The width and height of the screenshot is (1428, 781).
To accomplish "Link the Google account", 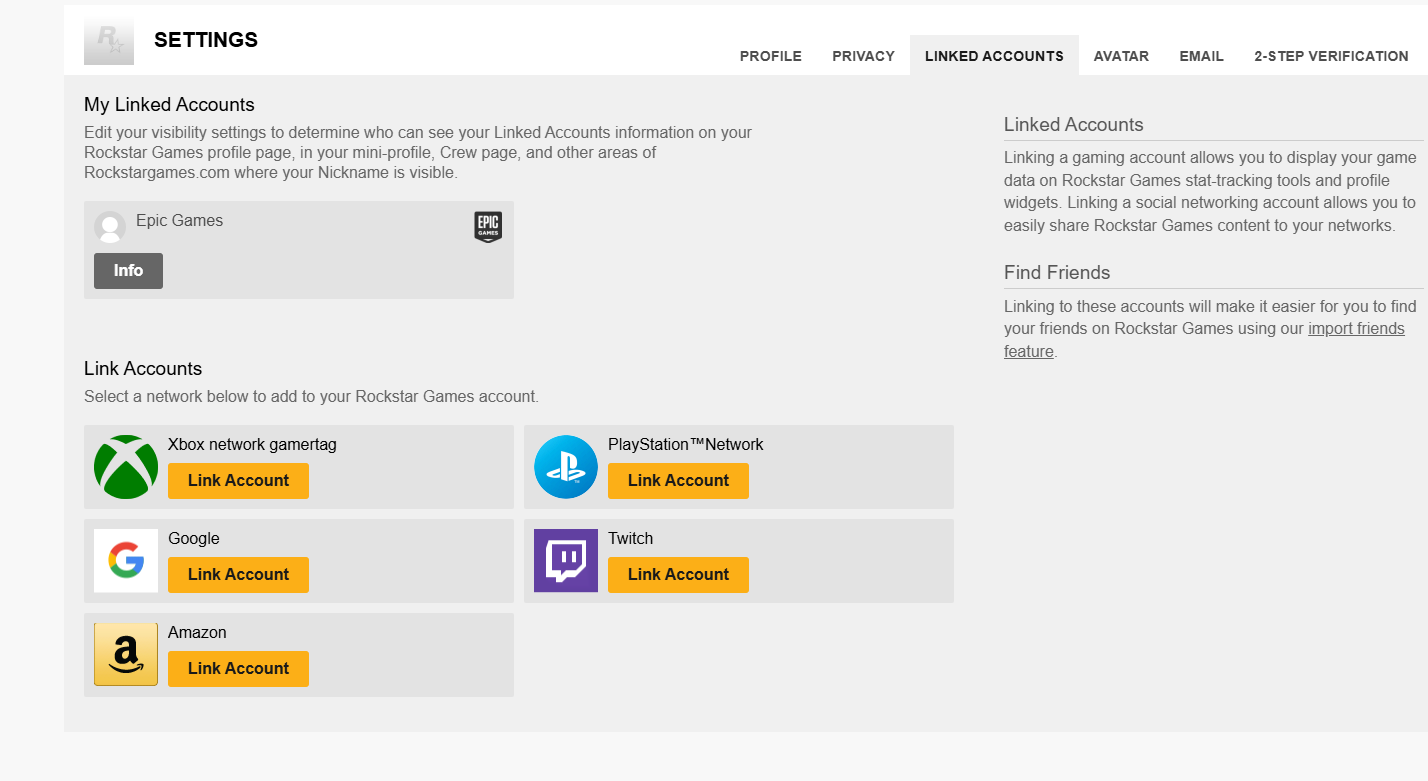I will pos(238,575).
